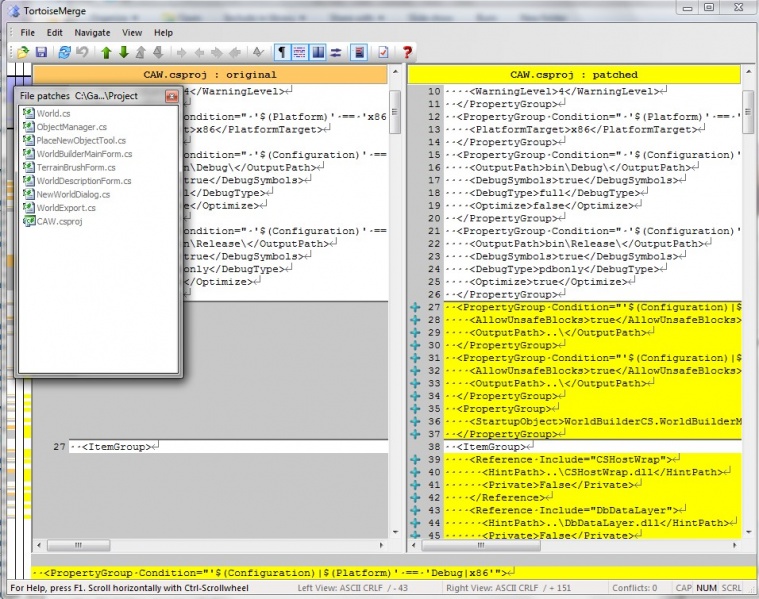Click the file icon beside CAW.csproj

pos(29,221)
